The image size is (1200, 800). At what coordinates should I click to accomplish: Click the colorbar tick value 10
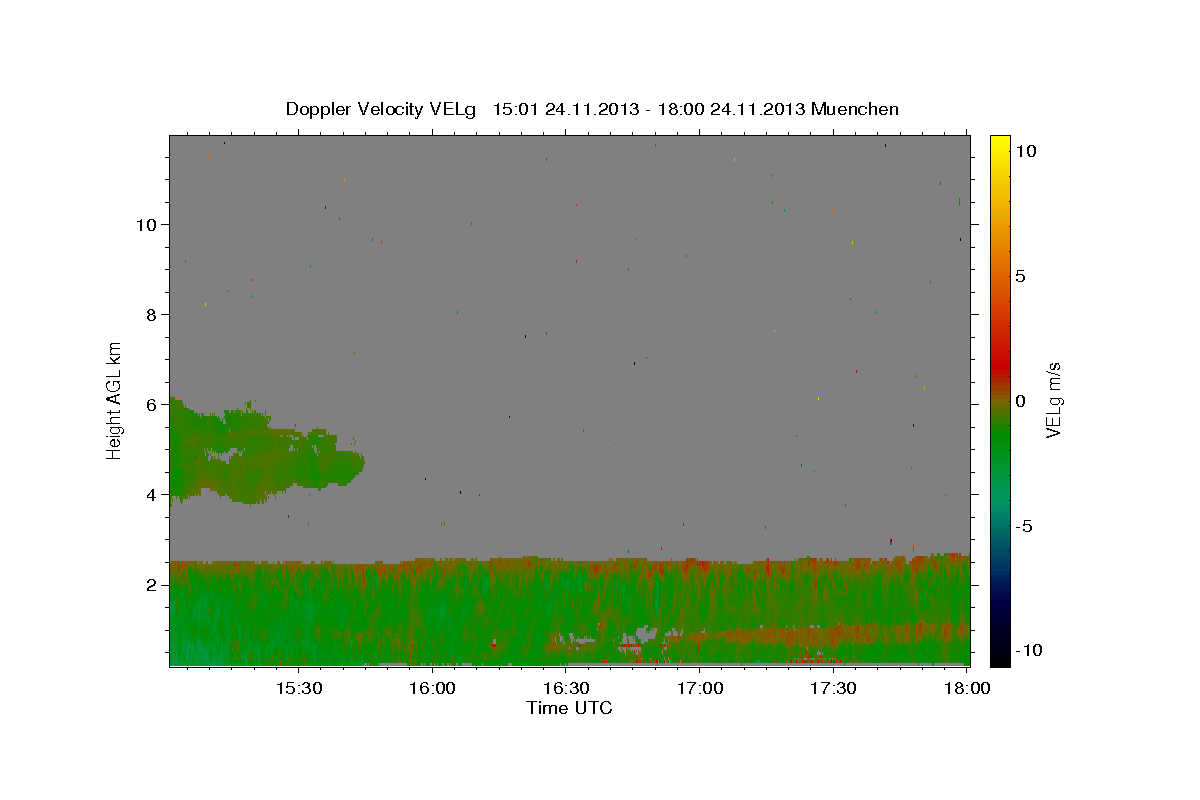tap(1026, 150)
